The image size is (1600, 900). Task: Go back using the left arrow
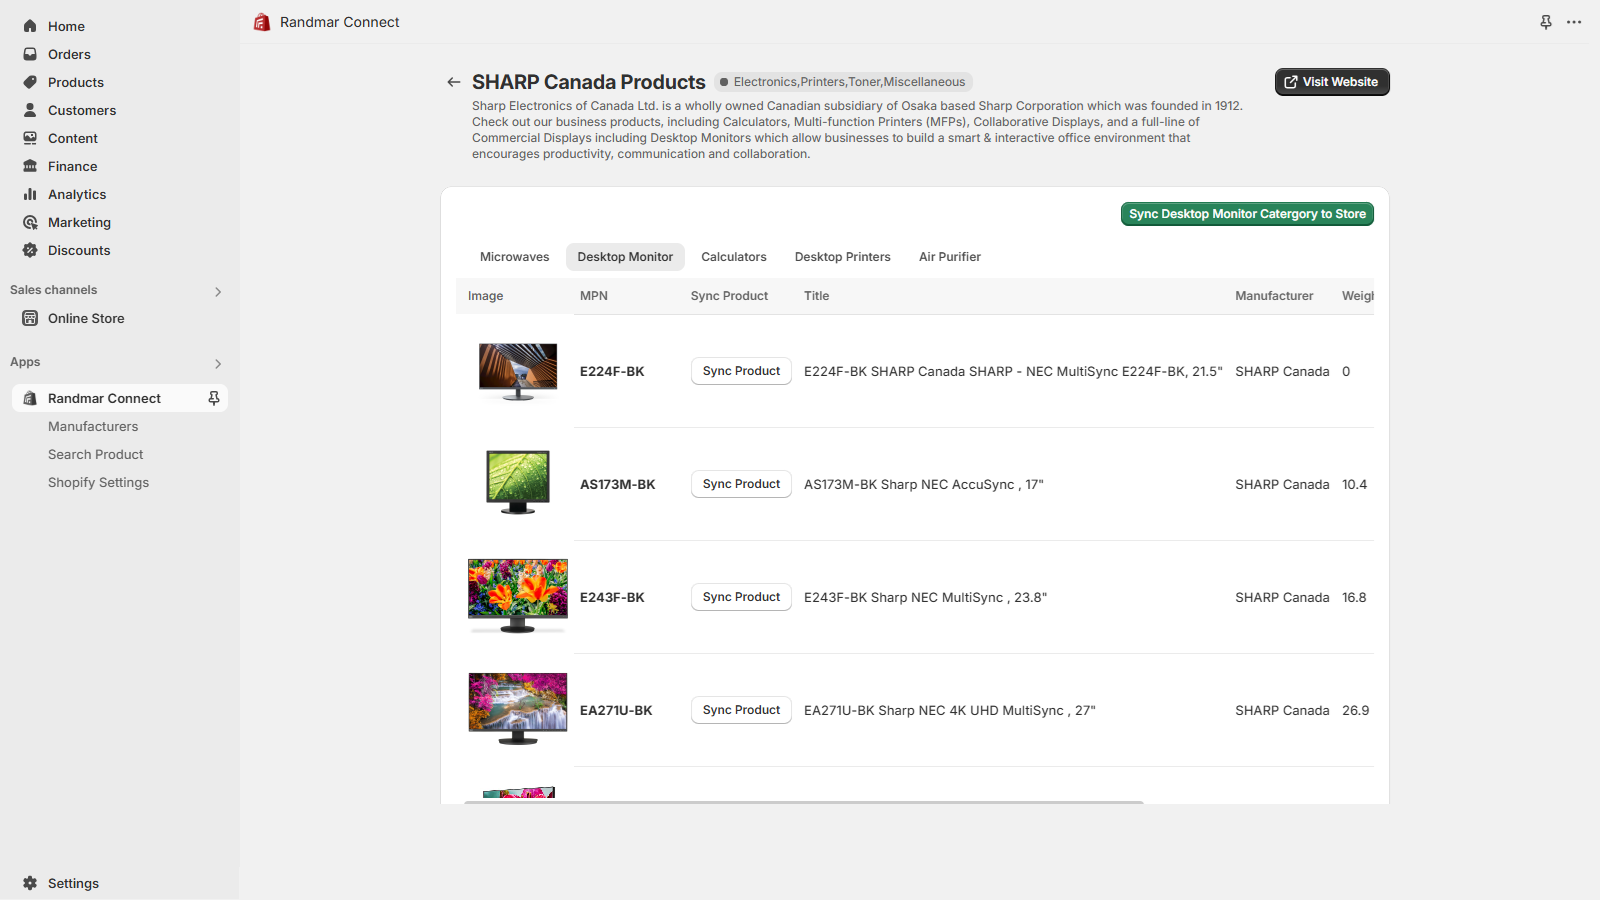(x=454, y=82)
